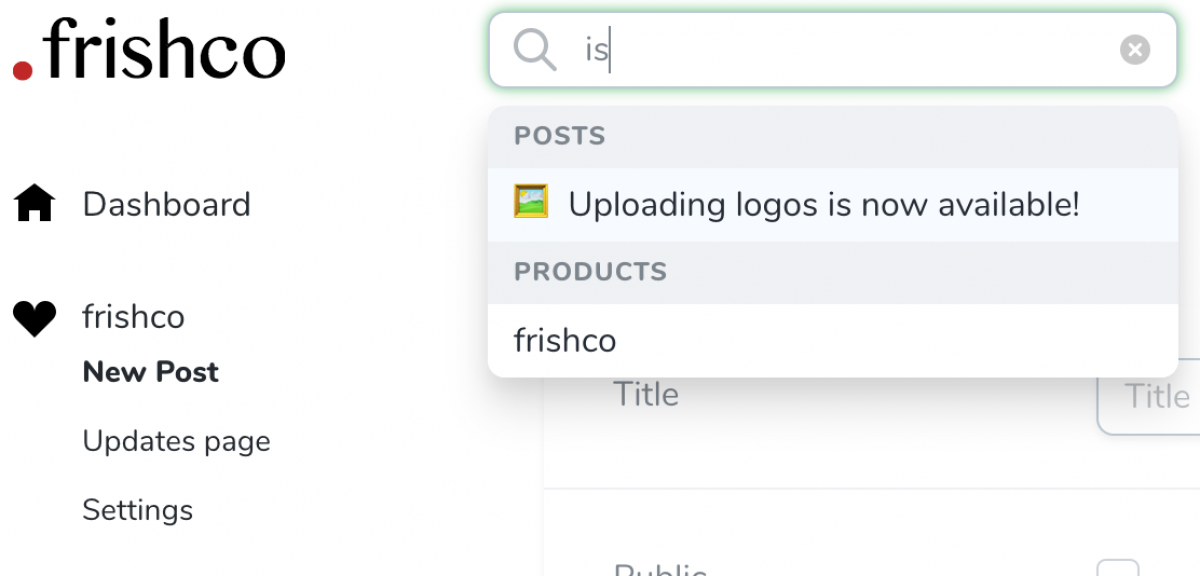
Task: Open "Uploading logos is now available!" post result
Action: (823, 205)
